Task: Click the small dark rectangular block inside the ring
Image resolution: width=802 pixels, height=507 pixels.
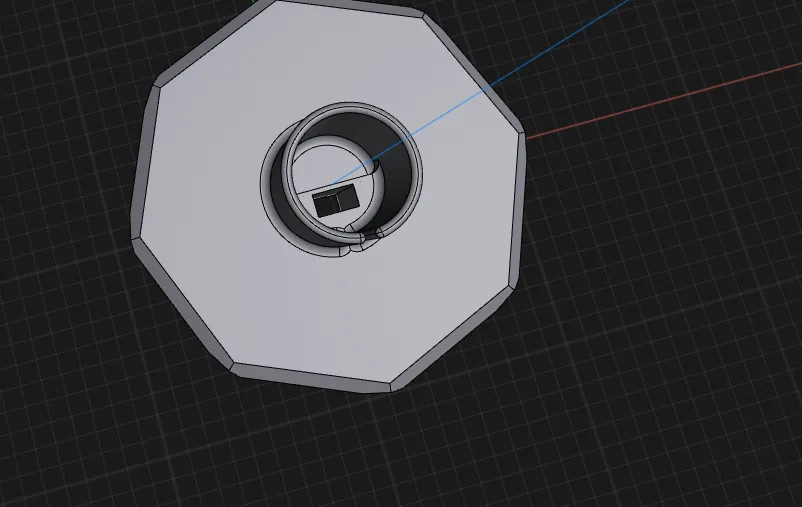Action: coord(335,201)
